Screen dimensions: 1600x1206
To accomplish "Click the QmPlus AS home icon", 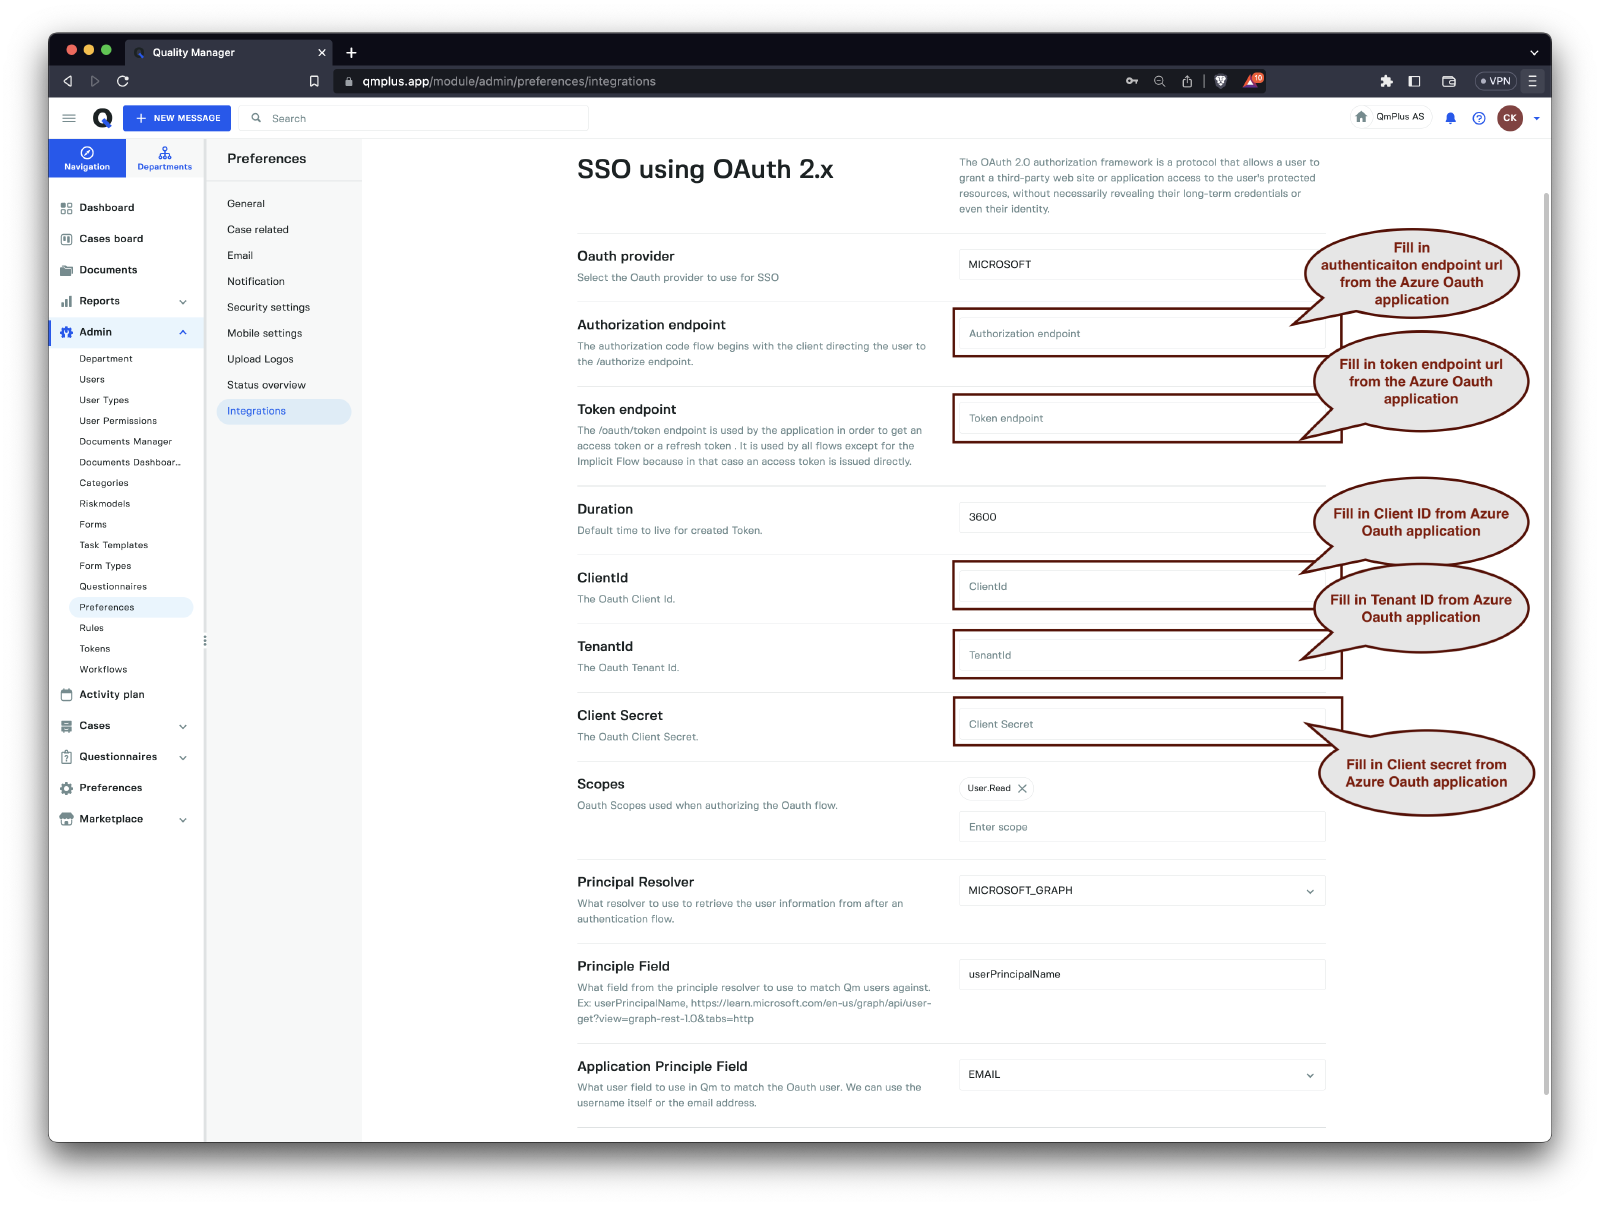I will click(1361, 117).
